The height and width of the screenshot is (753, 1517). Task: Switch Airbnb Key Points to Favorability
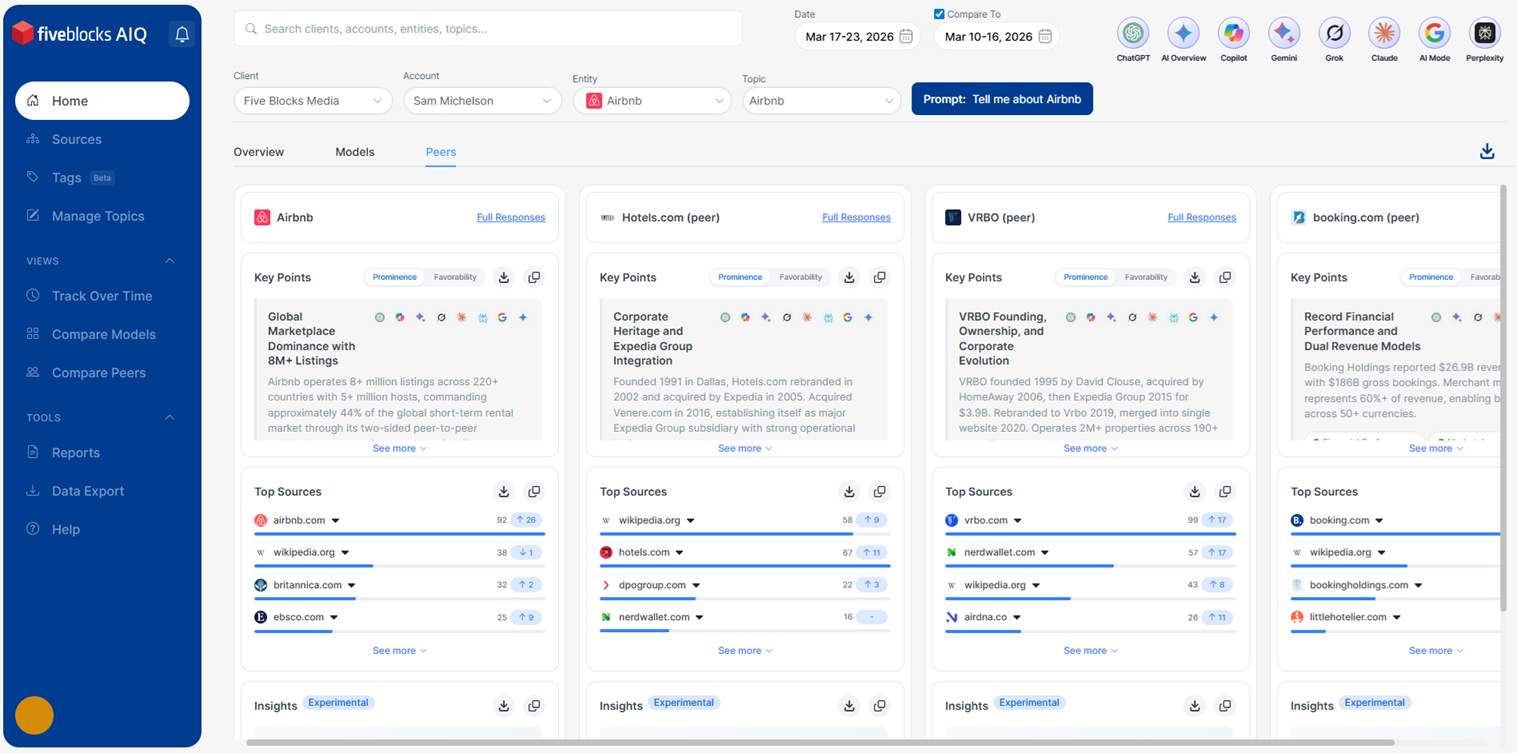click(455, 277)
